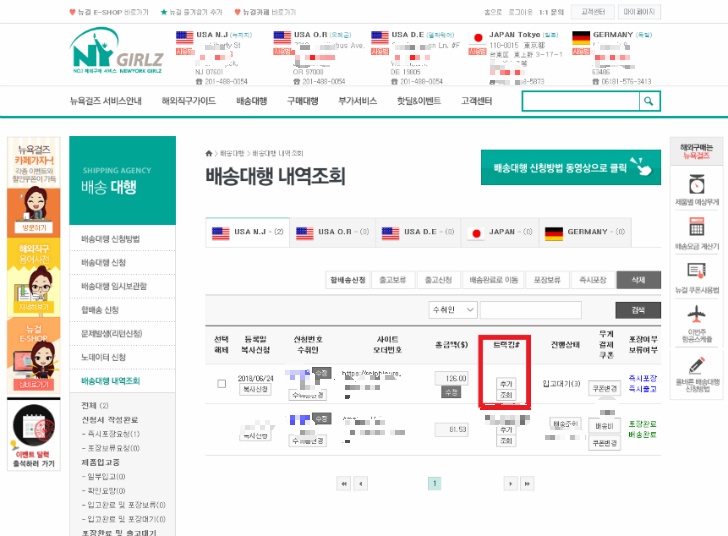Open 부가서비스 in main navigation
The height and width of the screenshot is (536, 728).
tap(358, 101)
